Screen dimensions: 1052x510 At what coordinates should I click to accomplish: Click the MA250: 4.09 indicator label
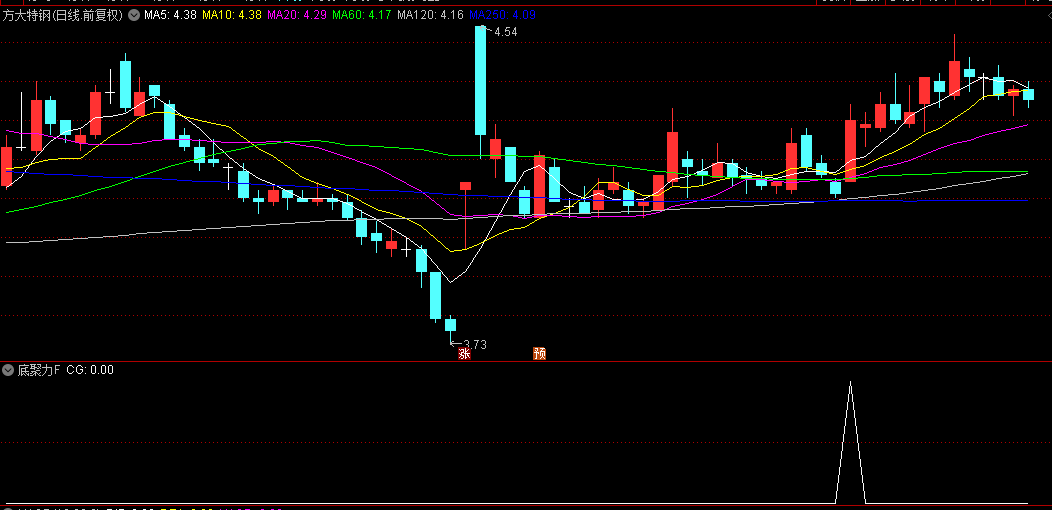coord(502,15)
